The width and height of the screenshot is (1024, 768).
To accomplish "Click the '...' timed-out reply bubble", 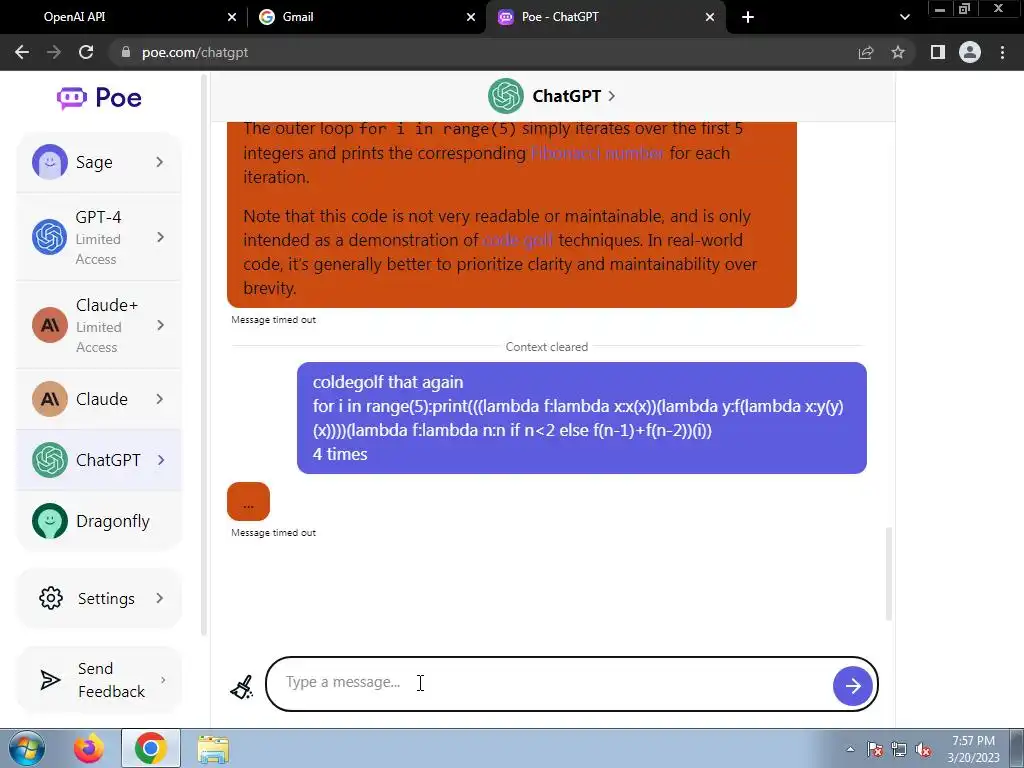I will [x=248, y=502].
